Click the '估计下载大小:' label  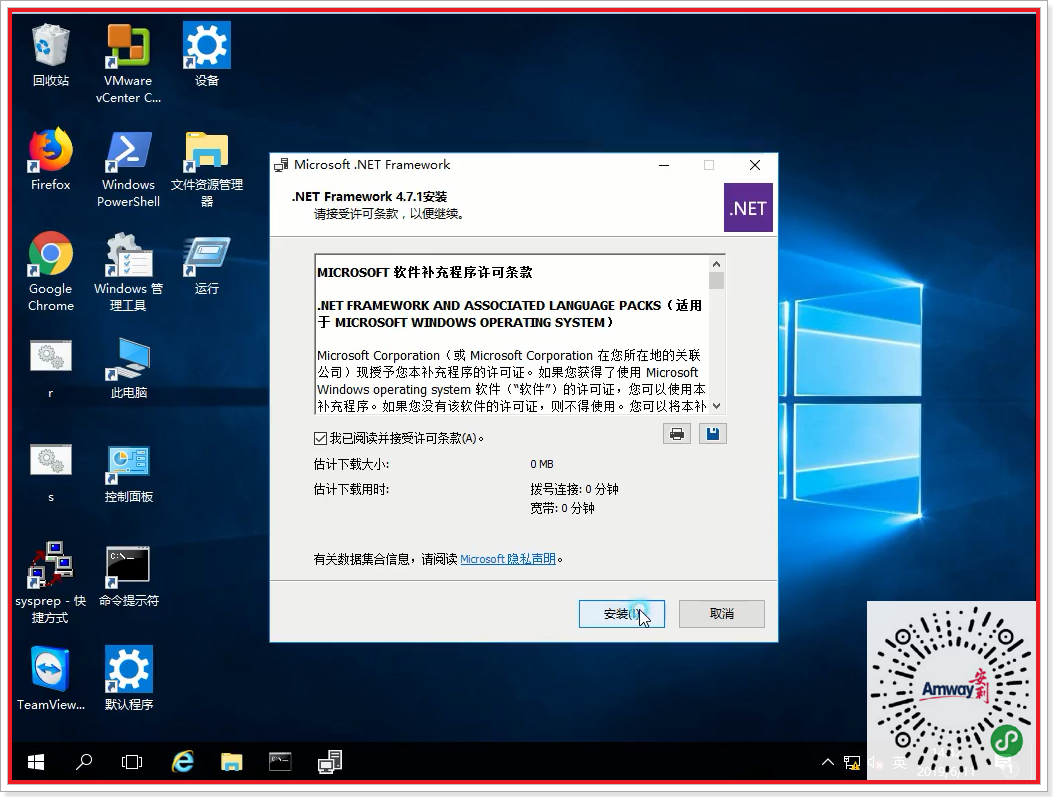click(x=351, y=464)
